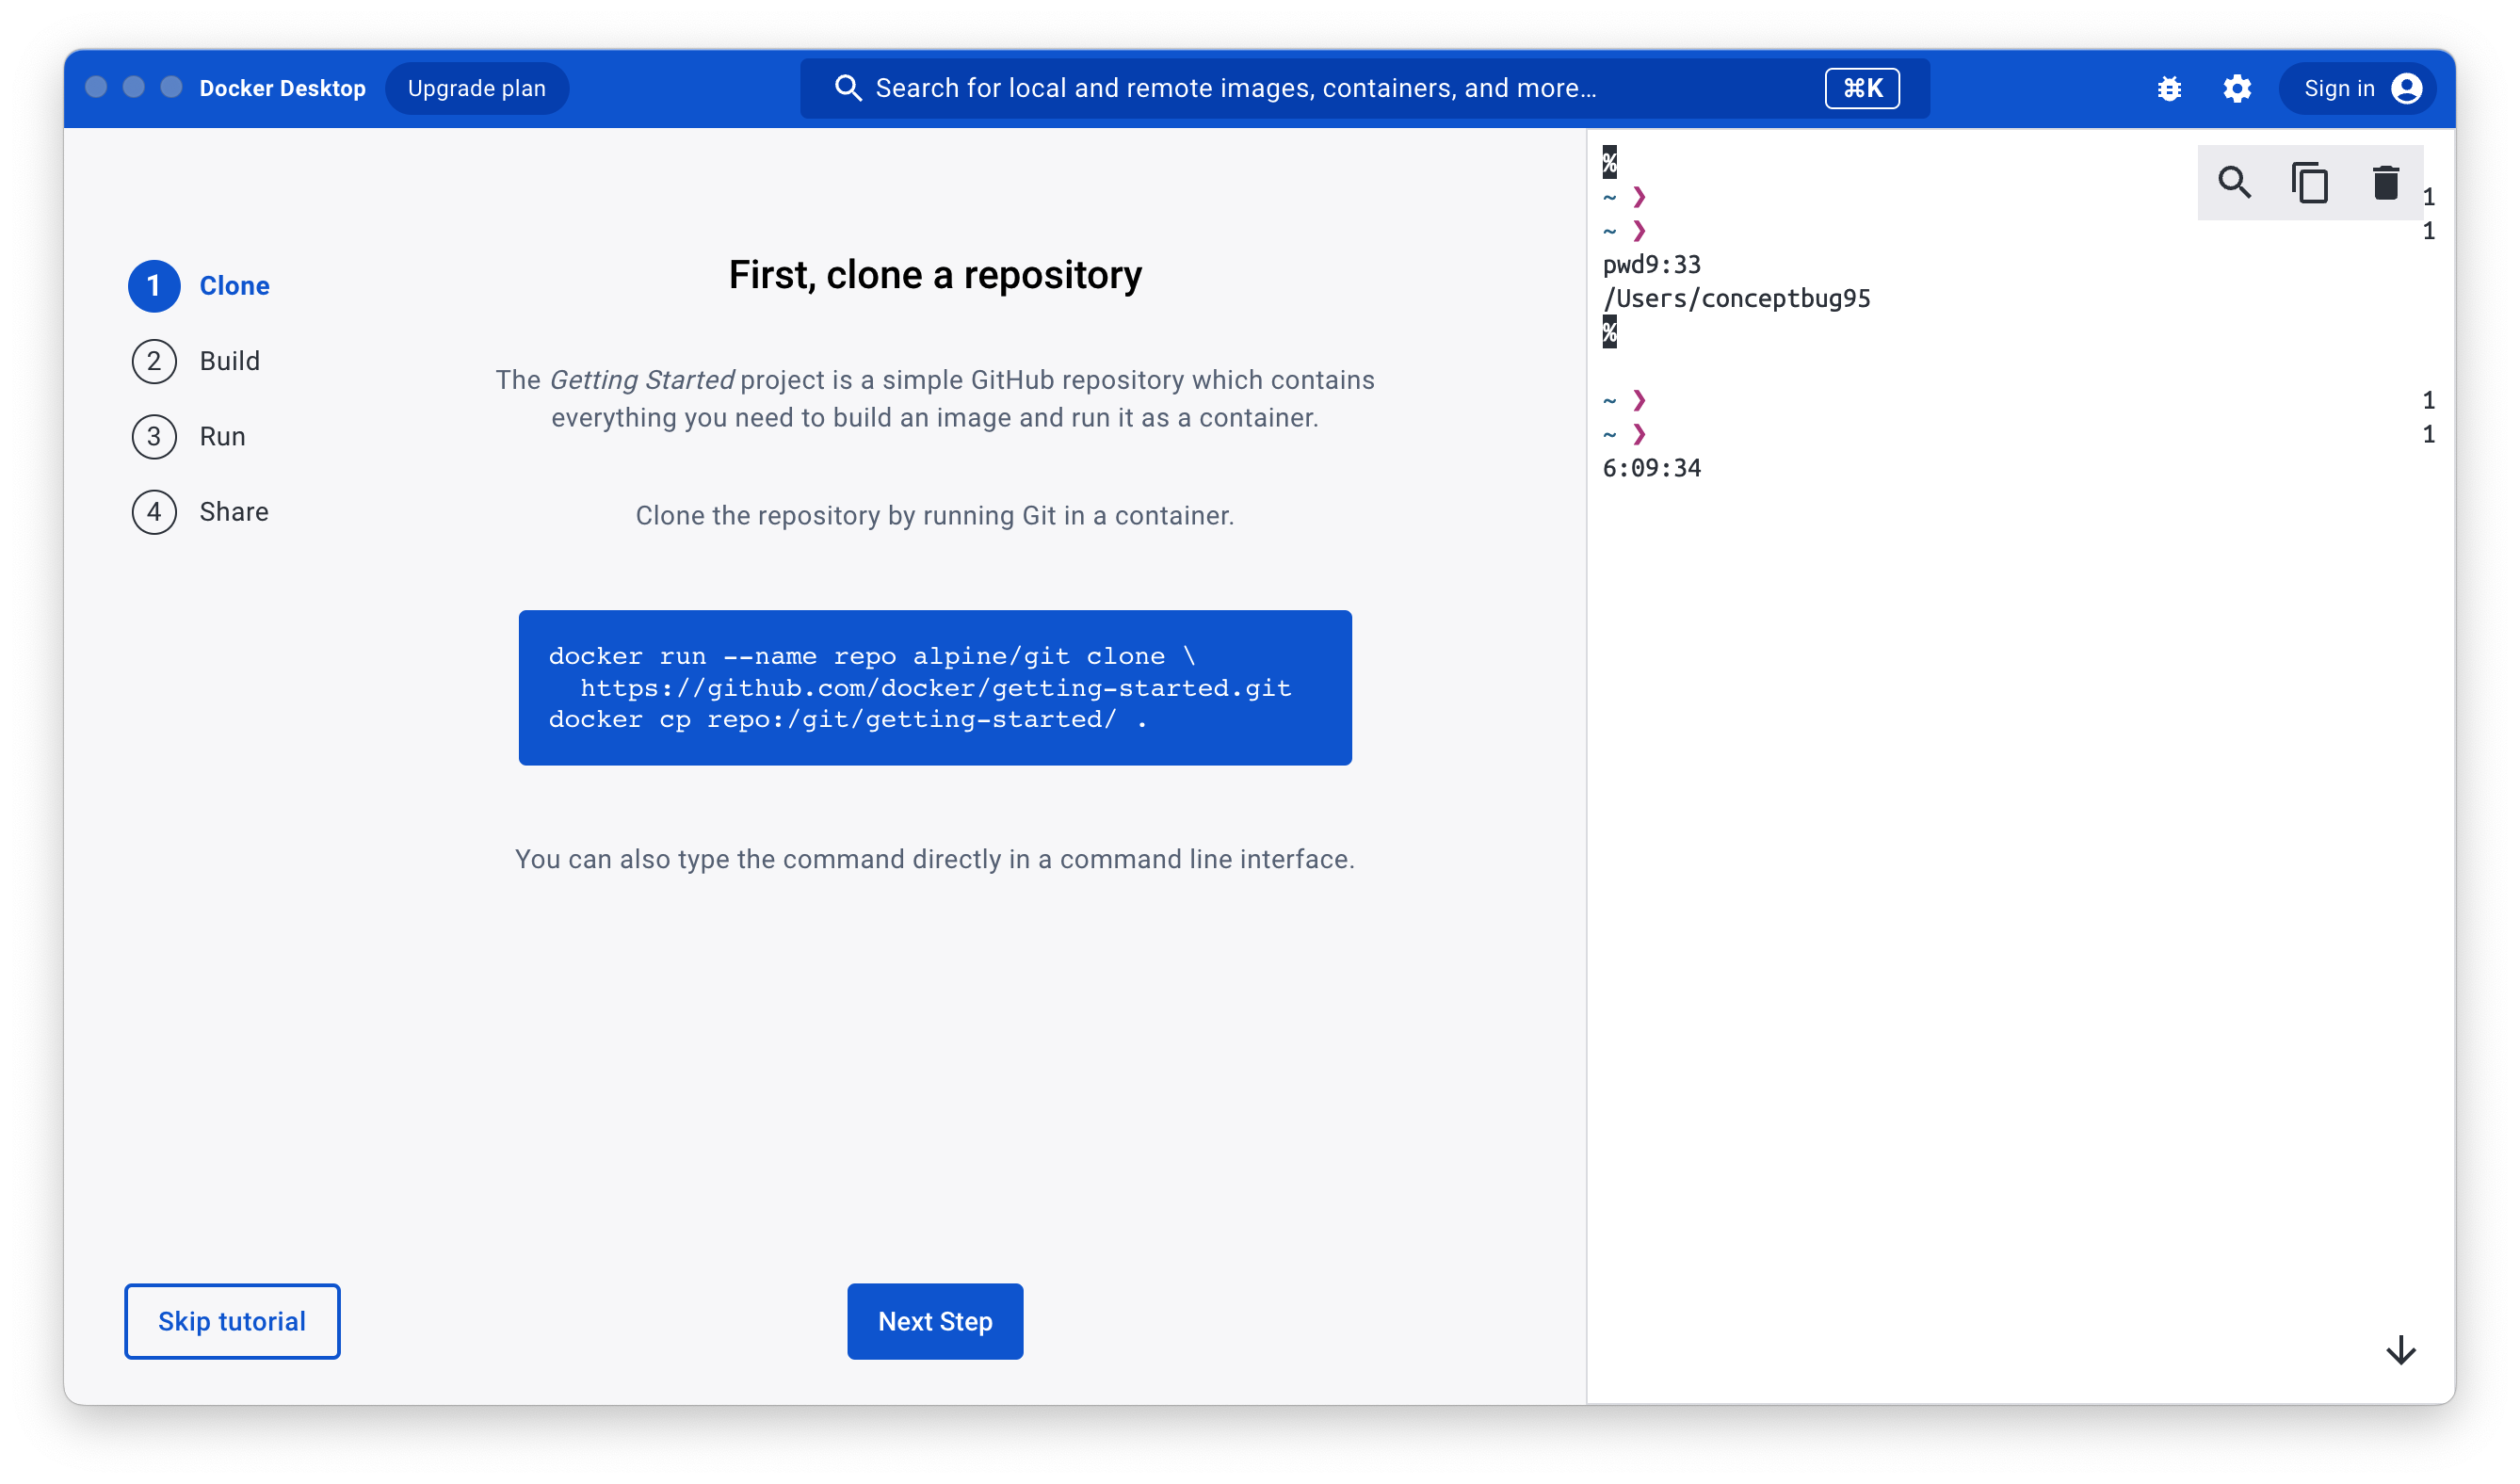The height and width of the screenshot is (1484, 2520).
Task: Click the Sign in button
Action: click(2339, 89)
